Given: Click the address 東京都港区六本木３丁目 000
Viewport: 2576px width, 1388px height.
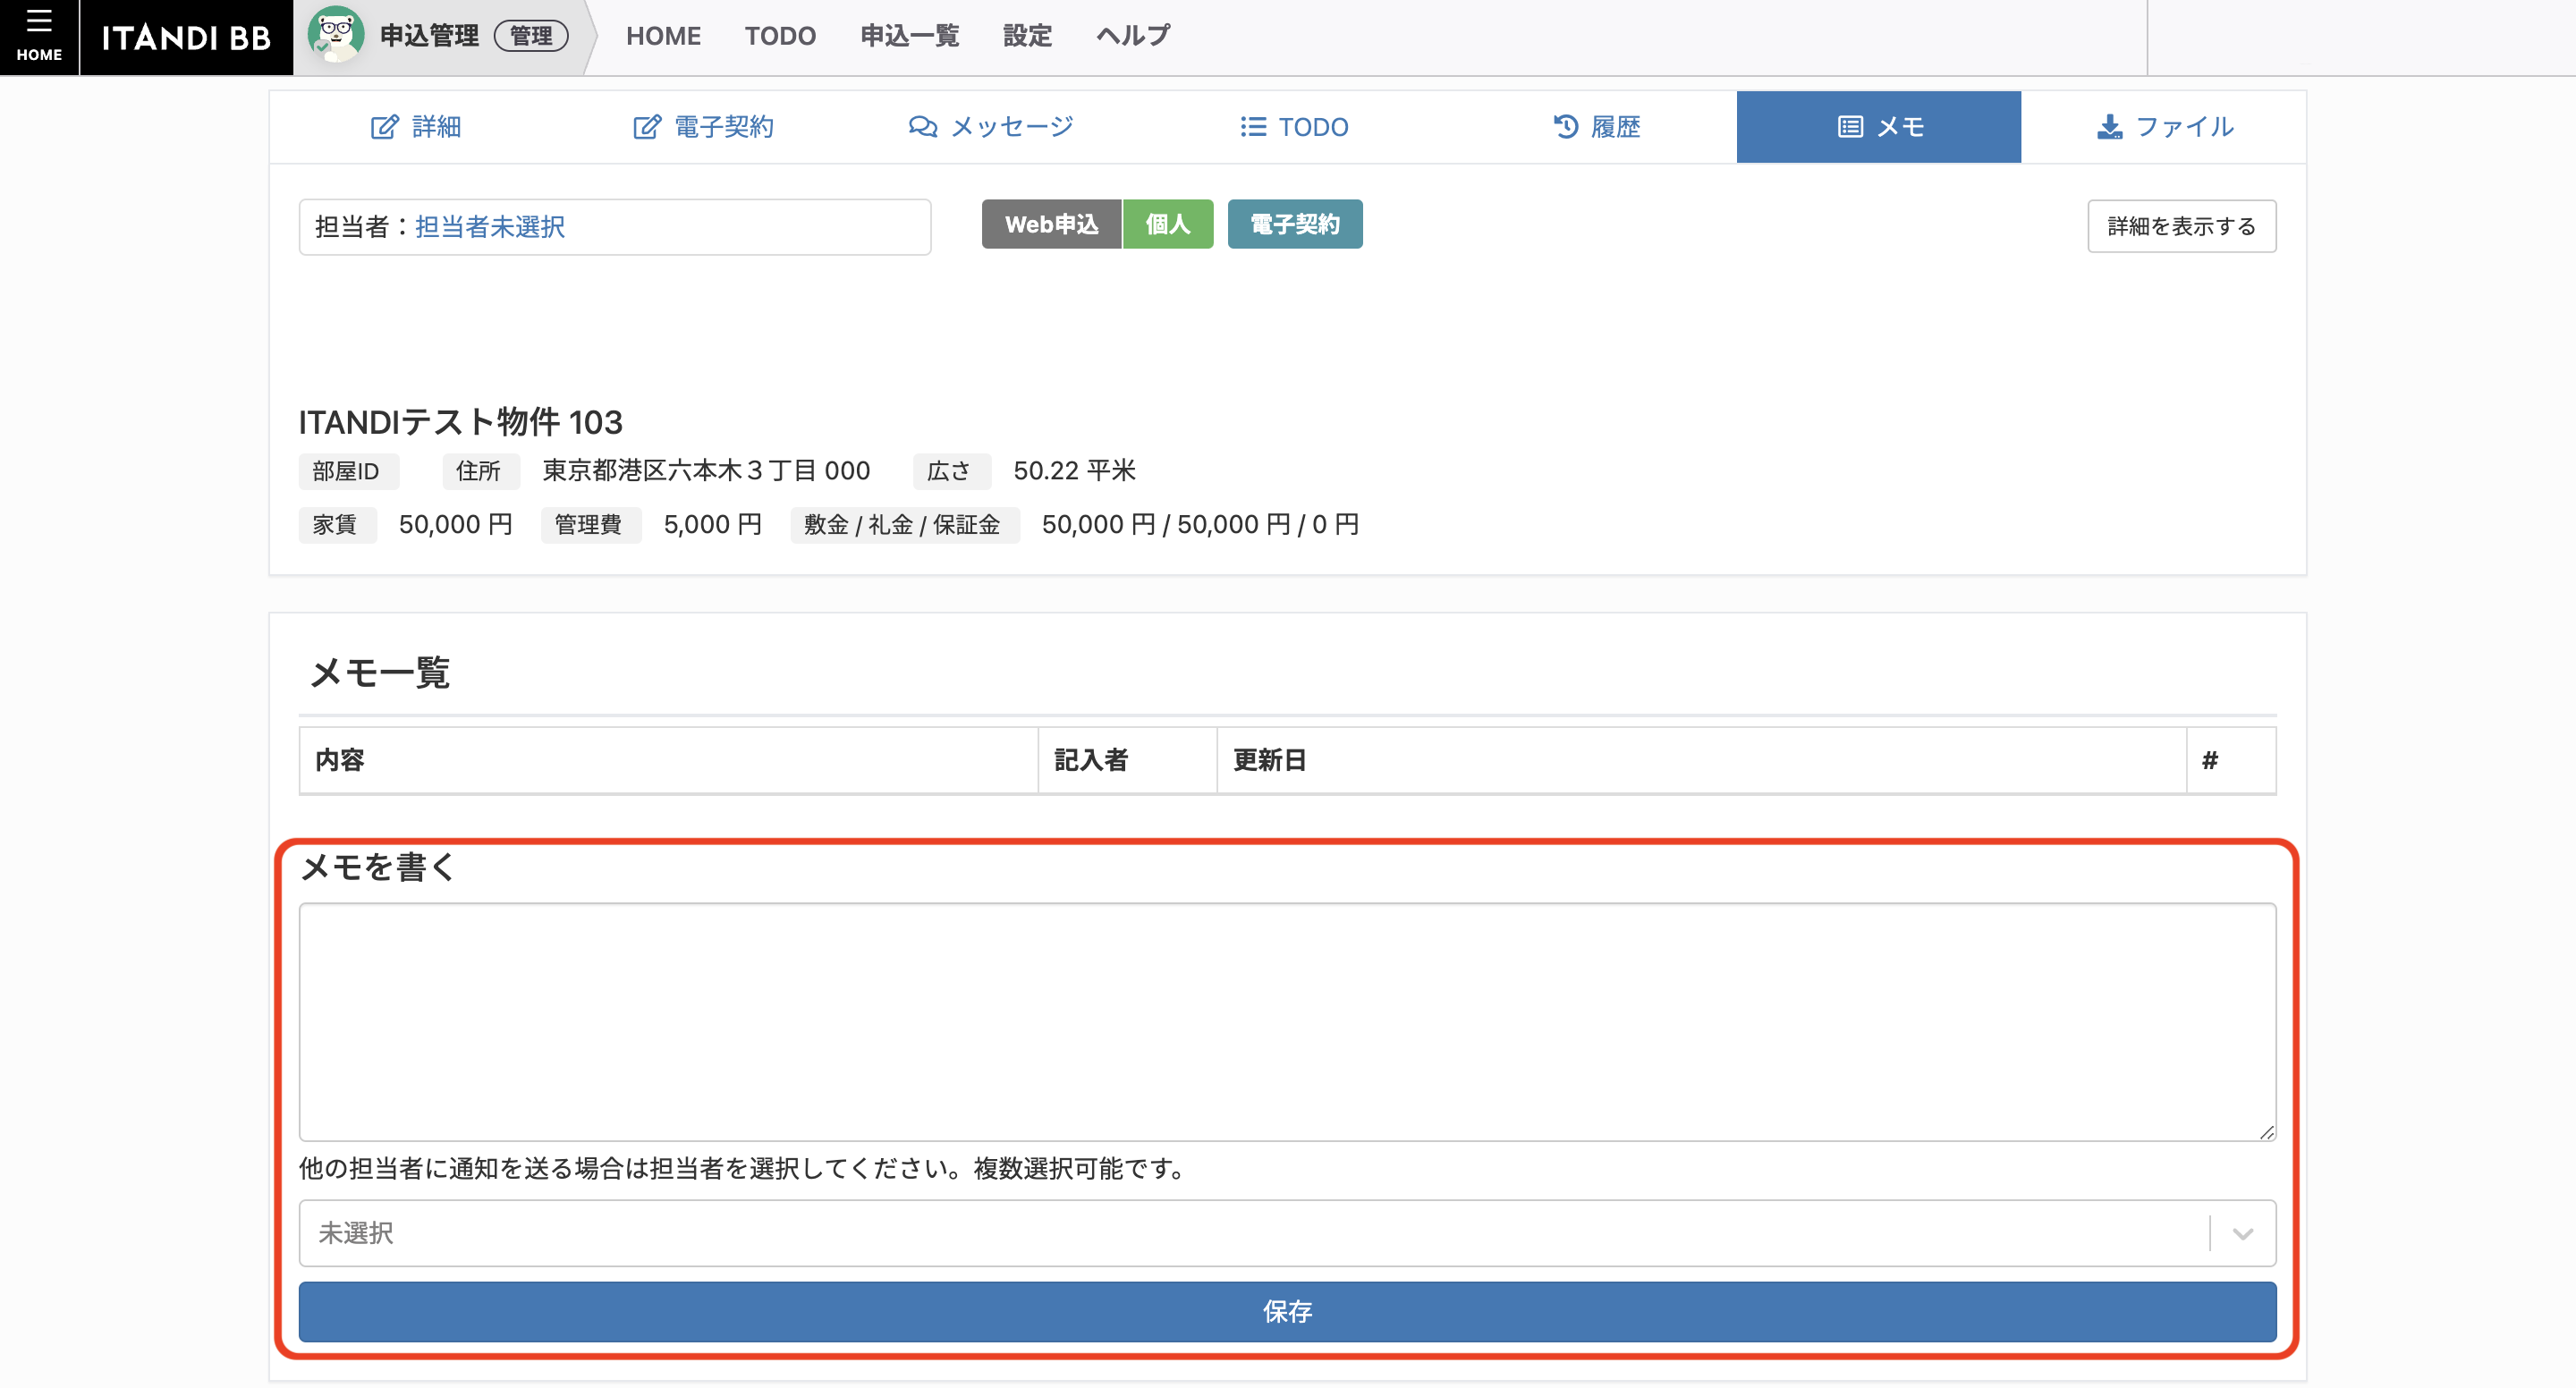Looking at the screenshot, I should [x=706, y=471].
